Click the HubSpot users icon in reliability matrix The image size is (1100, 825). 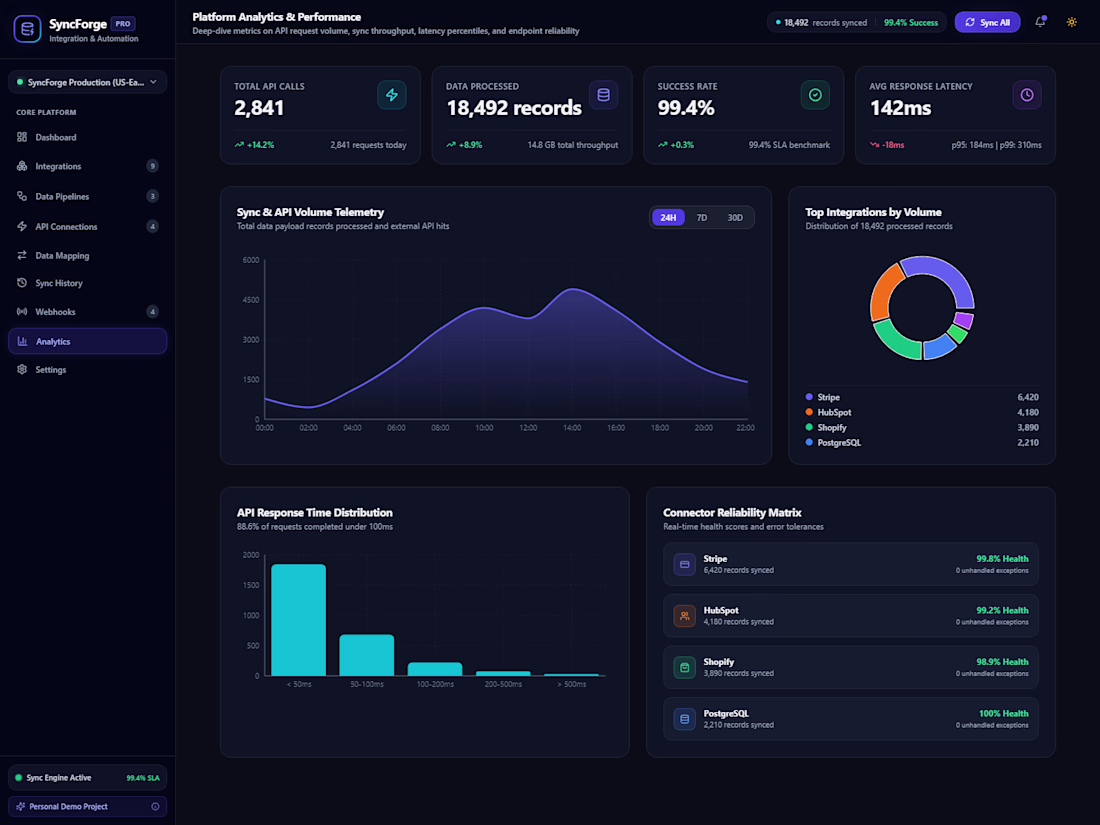coord(685,616)
